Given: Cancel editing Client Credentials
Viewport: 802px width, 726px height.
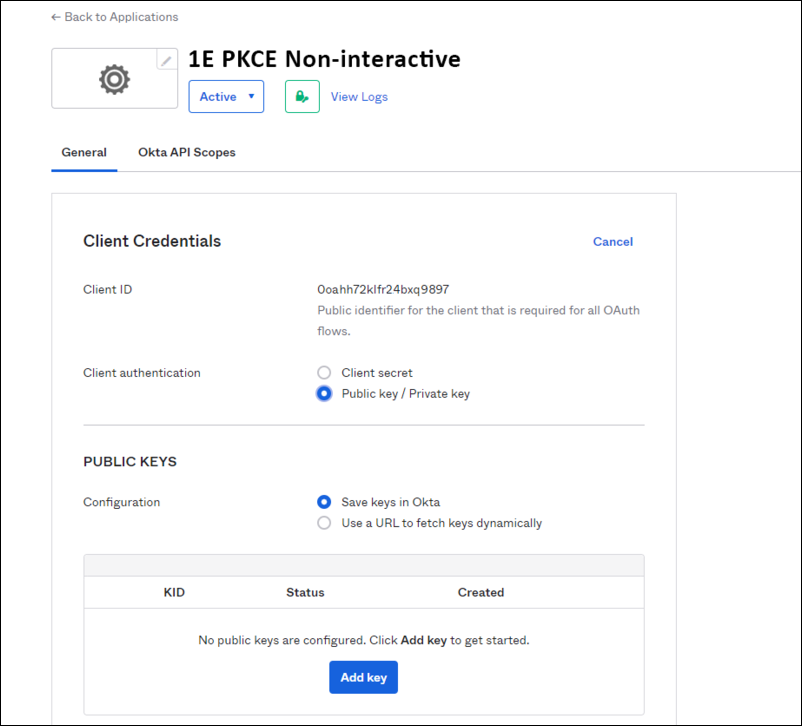Looking at the screenshot, I should pyautogui.click(x=612, y=242).
